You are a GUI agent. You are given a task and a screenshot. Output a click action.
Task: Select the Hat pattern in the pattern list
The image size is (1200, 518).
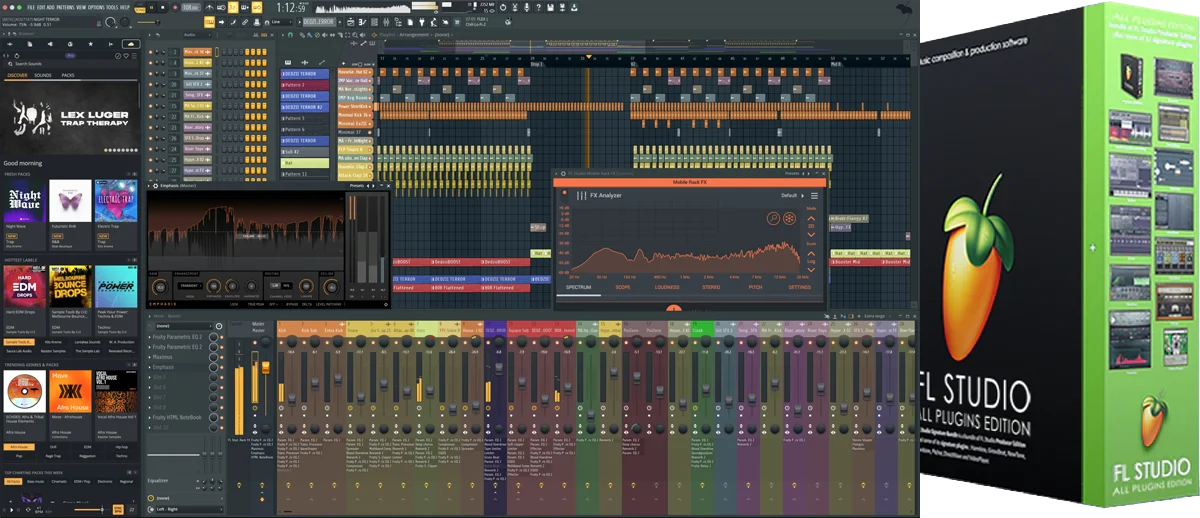click(x=305, y=163)
